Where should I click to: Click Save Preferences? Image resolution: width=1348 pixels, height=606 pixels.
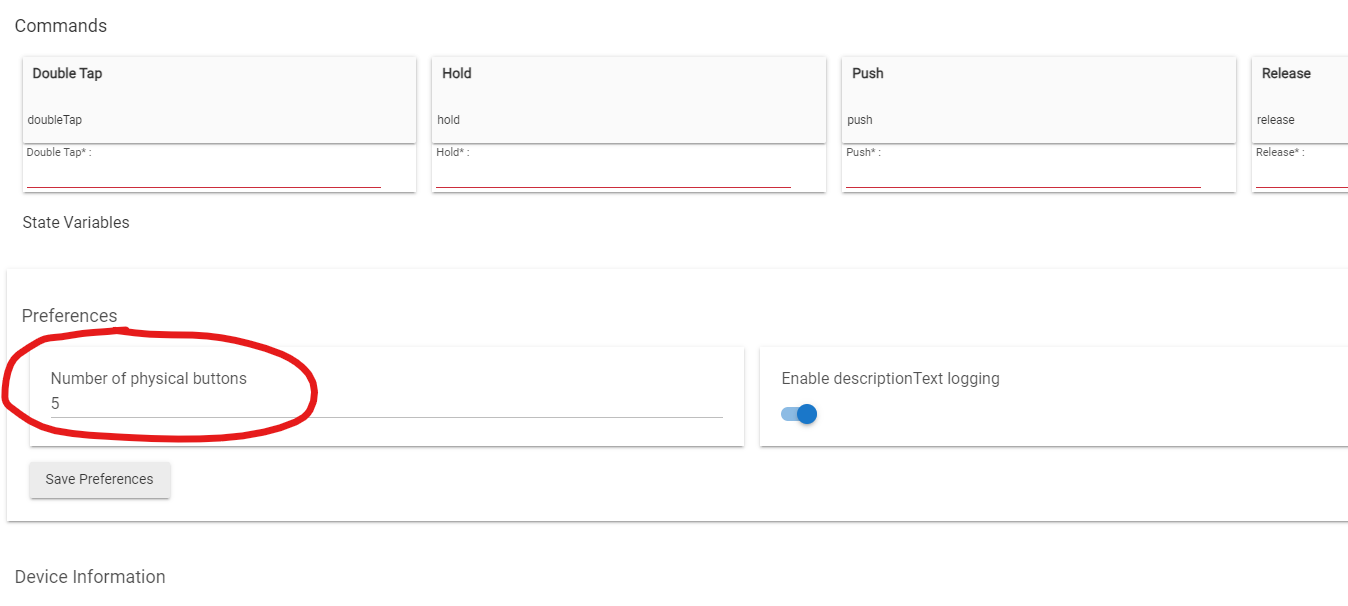pyautogui.click(x=100, y=479)
